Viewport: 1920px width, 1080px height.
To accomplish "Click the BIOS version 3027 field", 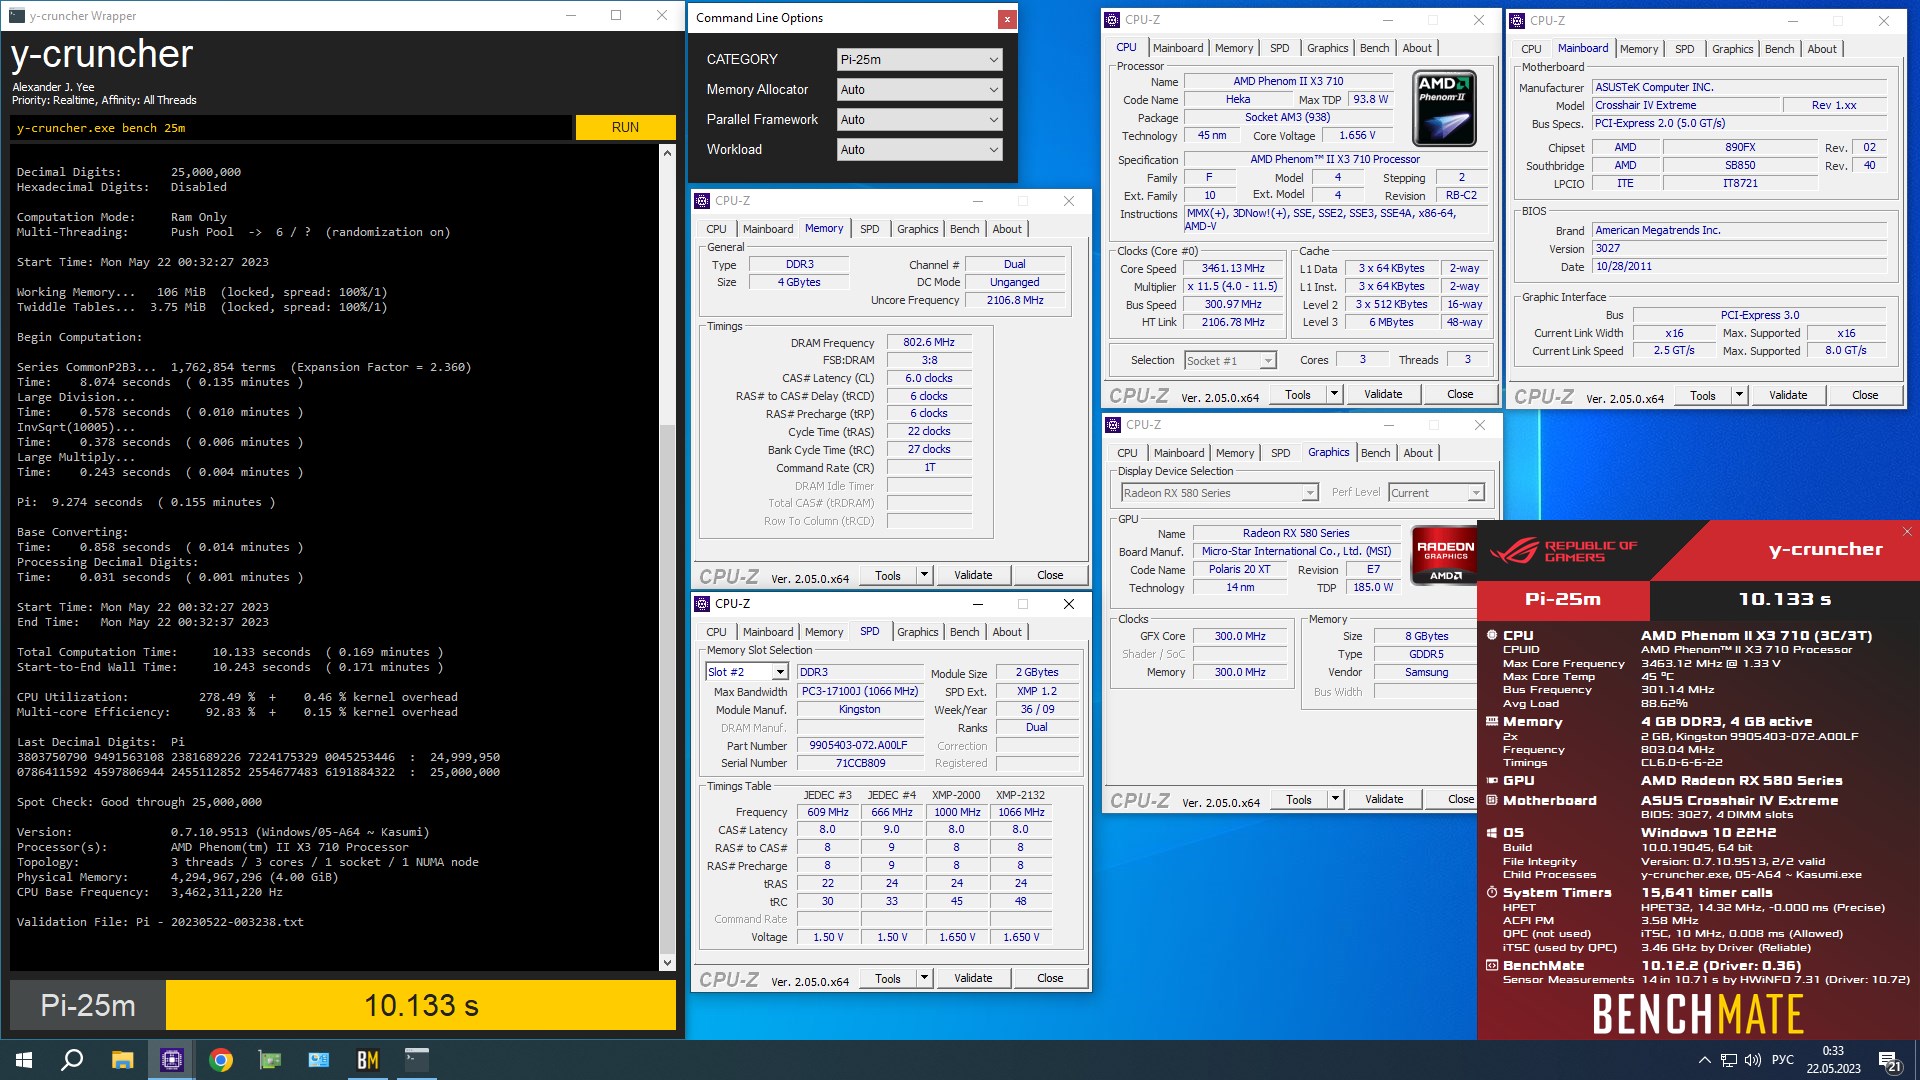I will (x=1739, y=249).
